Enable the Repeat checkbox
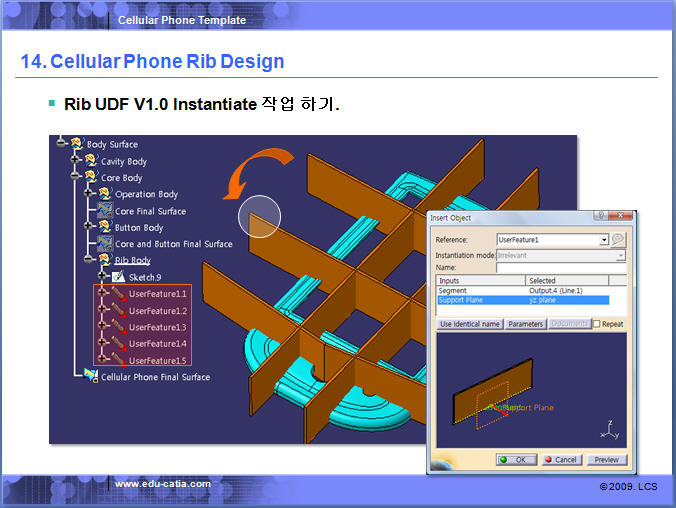 pos(597,324)
